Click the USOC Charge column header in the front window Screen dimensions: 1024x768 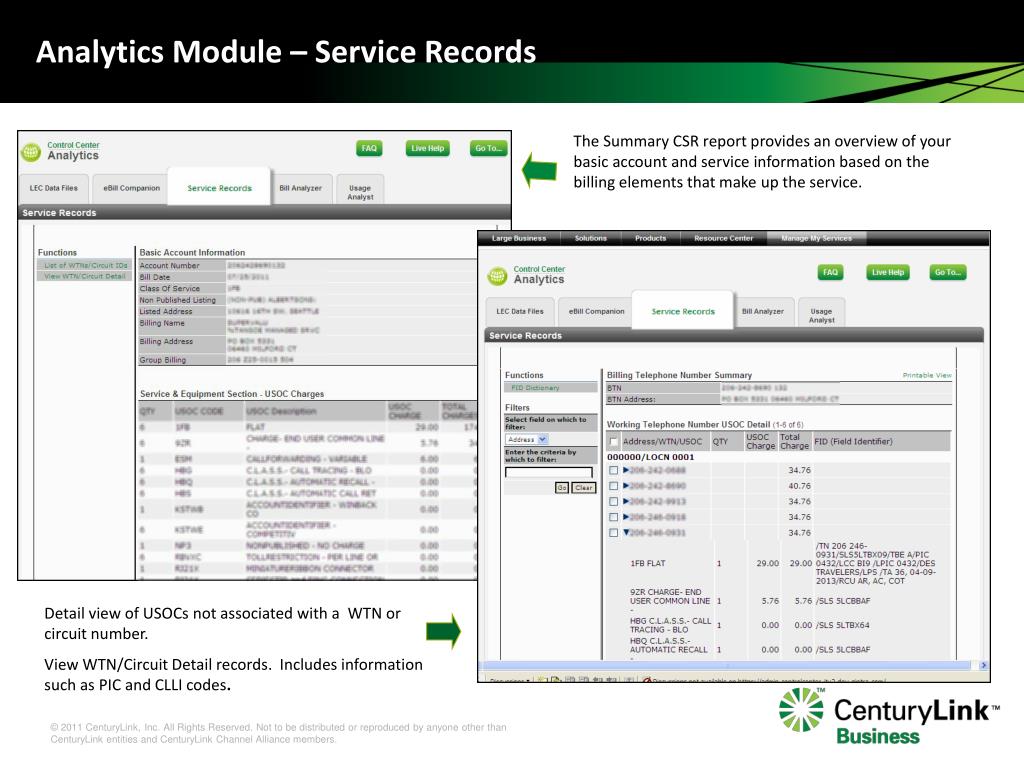point(760,441)
